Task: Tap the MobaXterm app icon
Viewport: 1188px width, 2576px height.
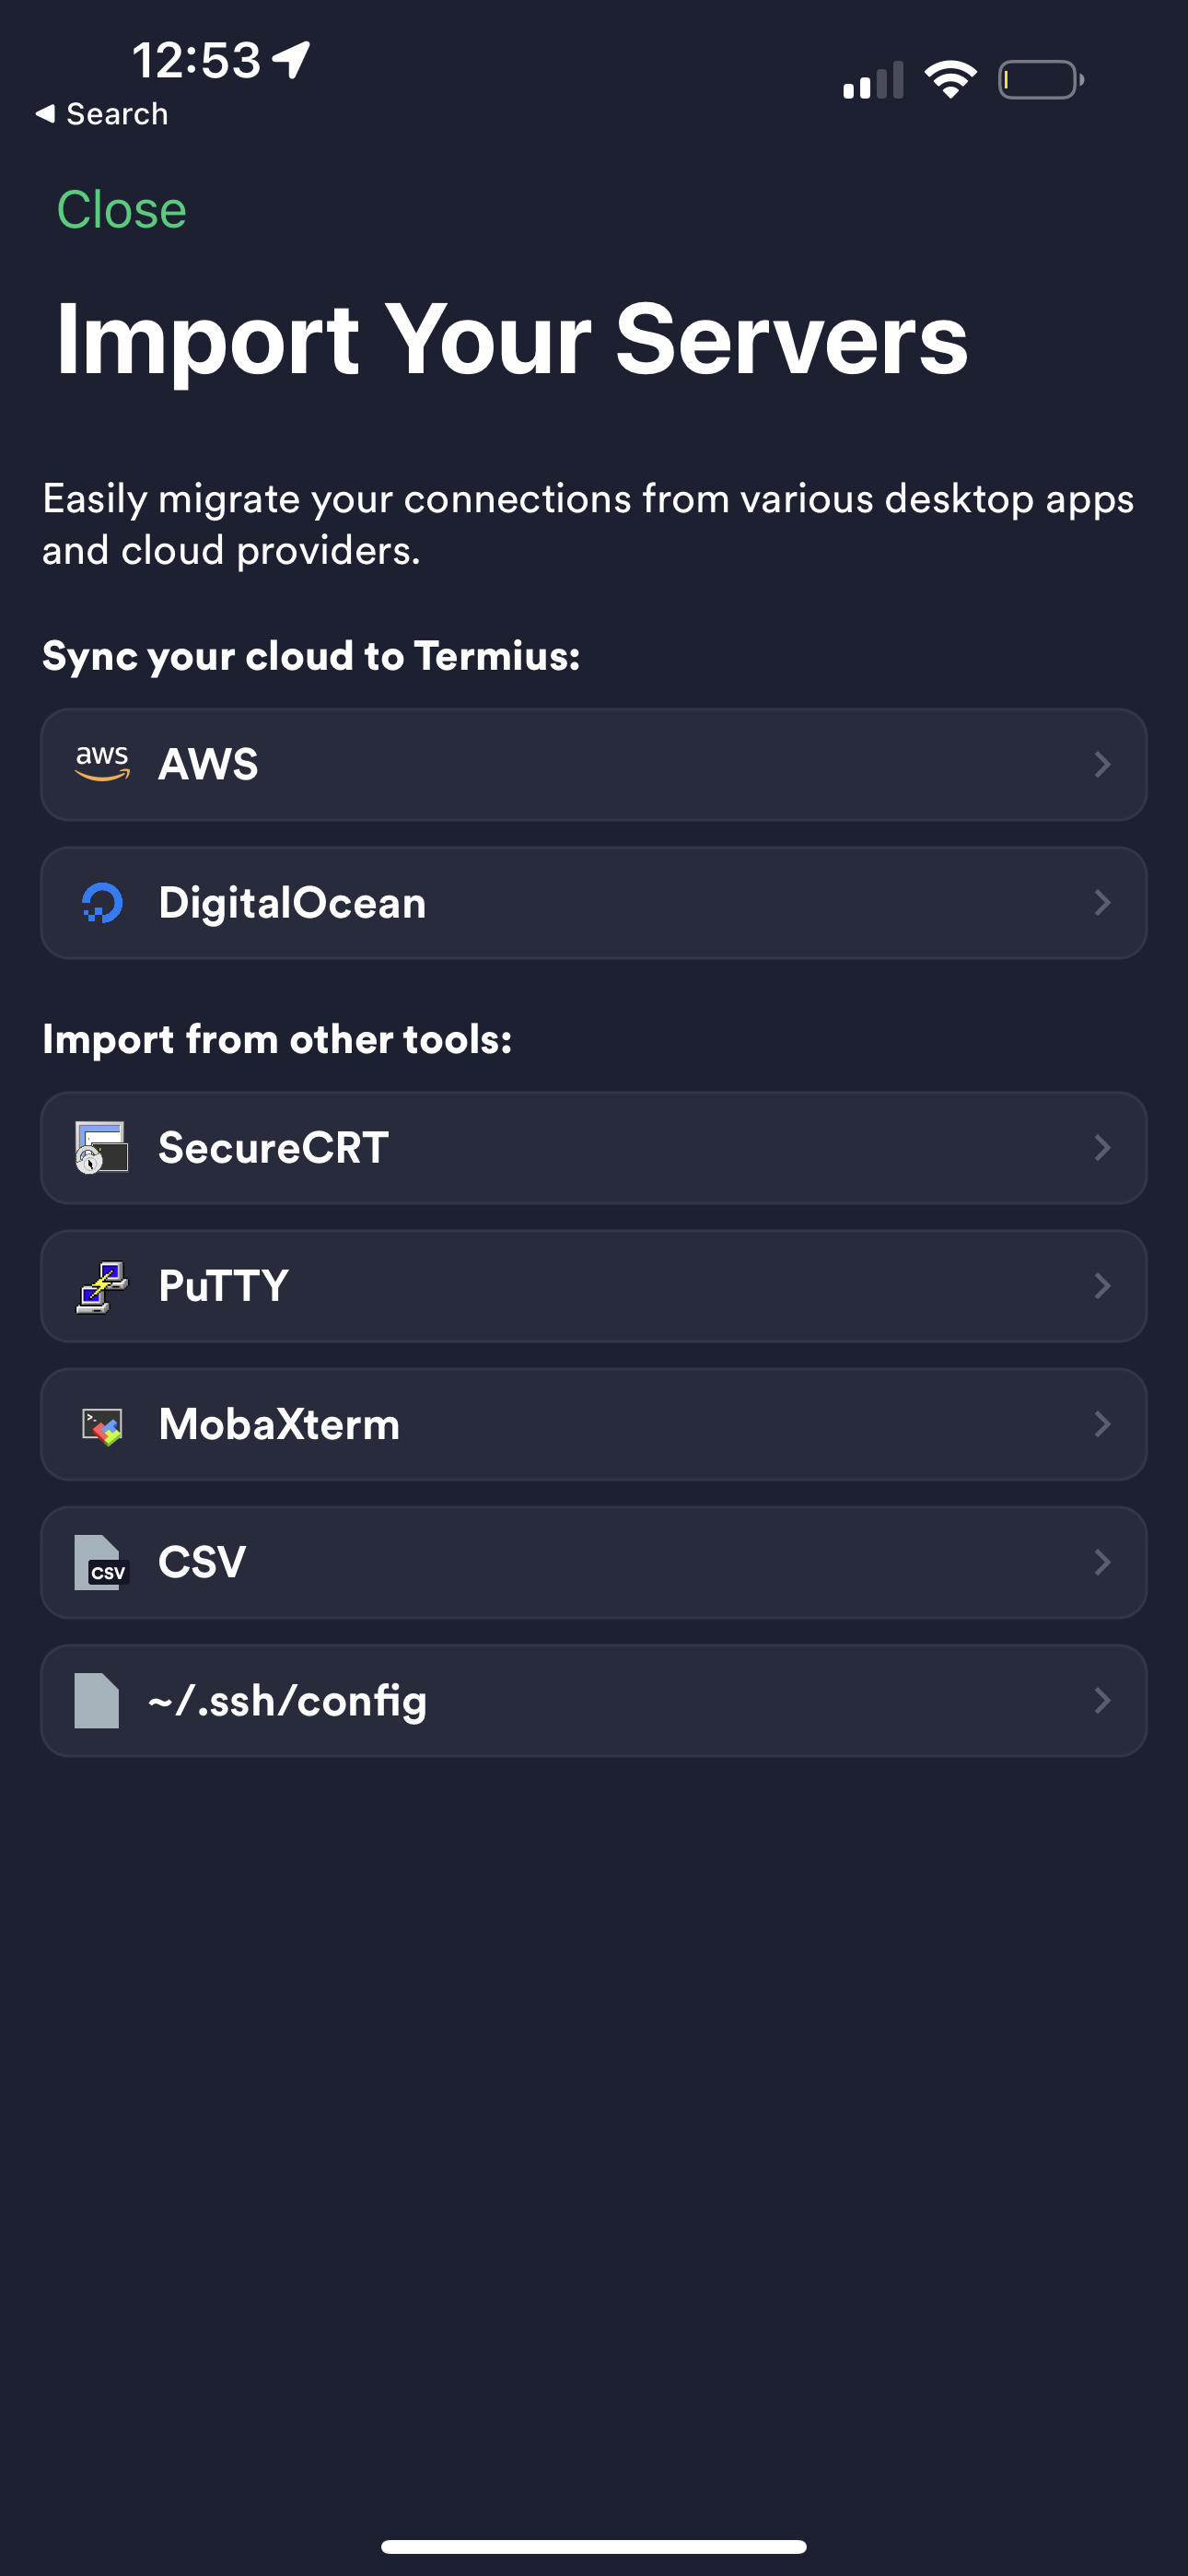Action: pos(102,1425)
